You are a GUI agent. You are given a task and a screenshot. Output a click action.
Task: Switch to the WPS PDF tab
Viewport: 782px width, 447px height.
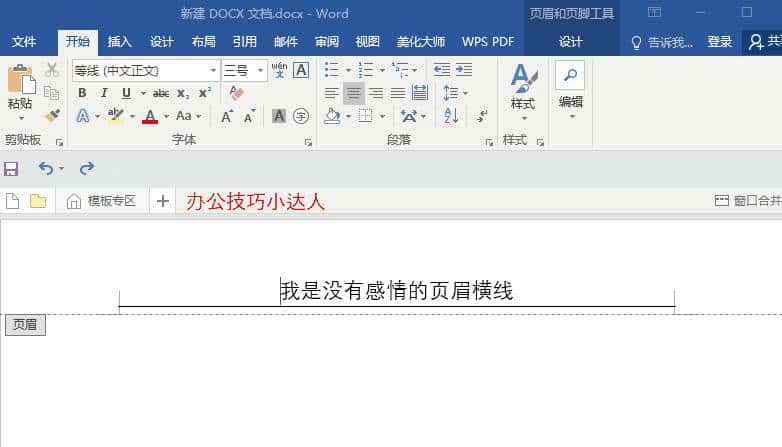click(488, 42)
